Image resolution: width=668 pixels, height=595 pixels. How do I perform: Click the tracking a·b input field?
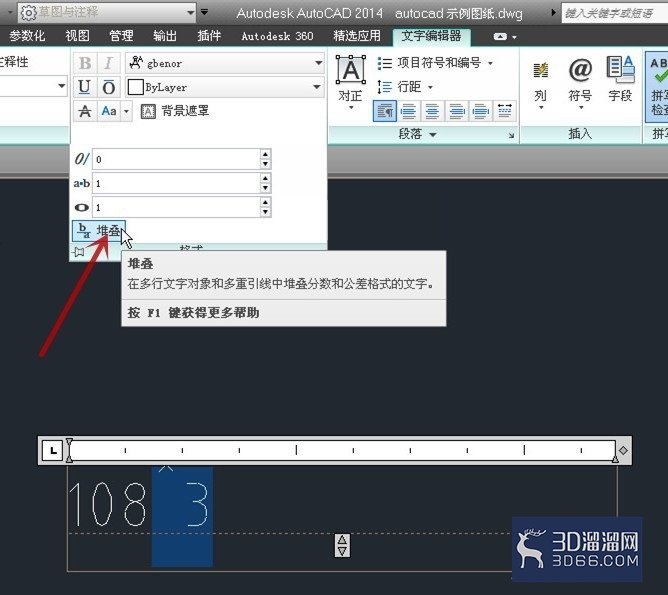coord(176,184)
